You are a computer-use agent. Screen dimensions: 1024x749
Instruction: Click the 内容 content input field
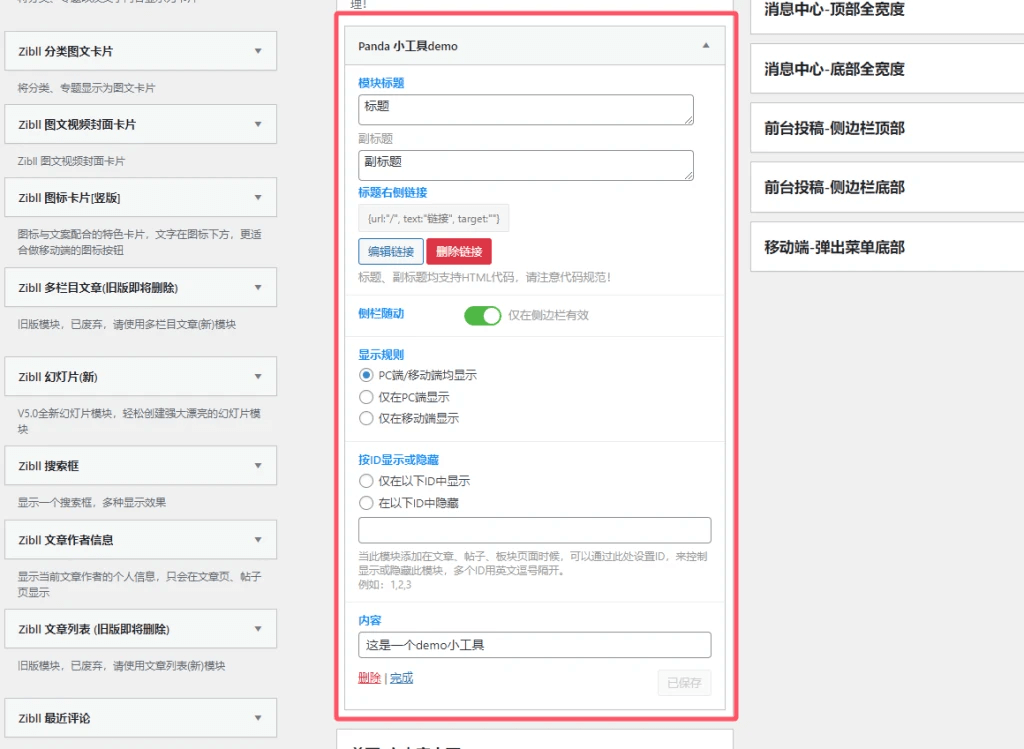coord(534,645)
